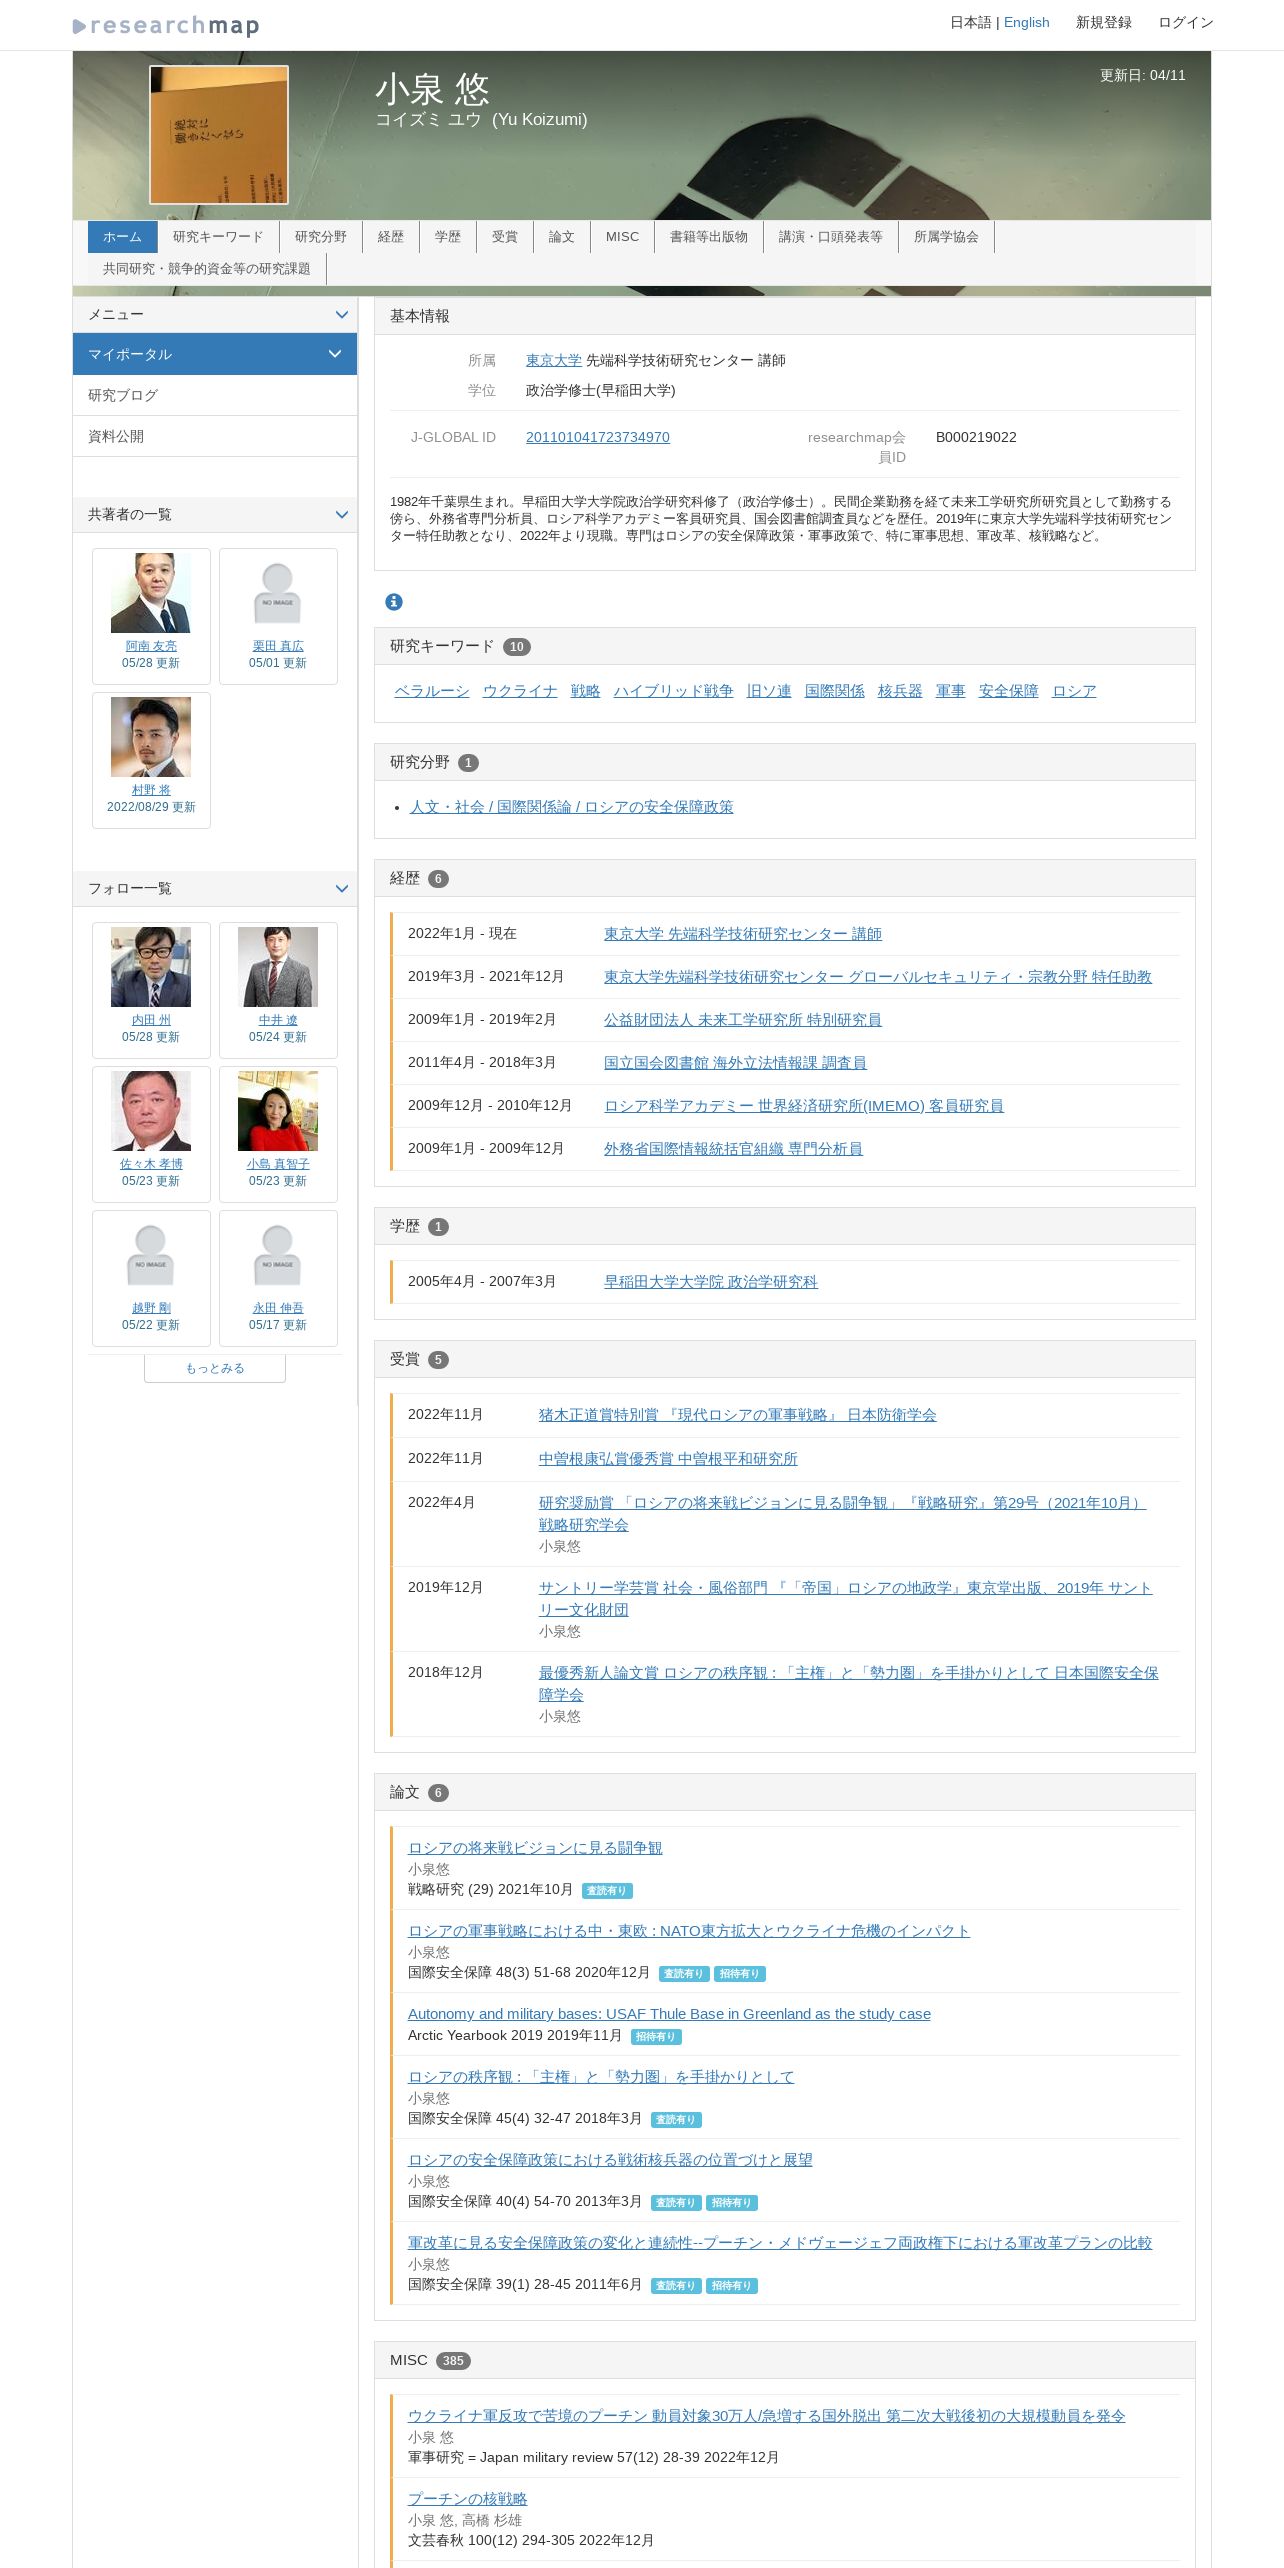
Task: Open the 東京大学 affiliation link
Action: click(x=554, y=360)
